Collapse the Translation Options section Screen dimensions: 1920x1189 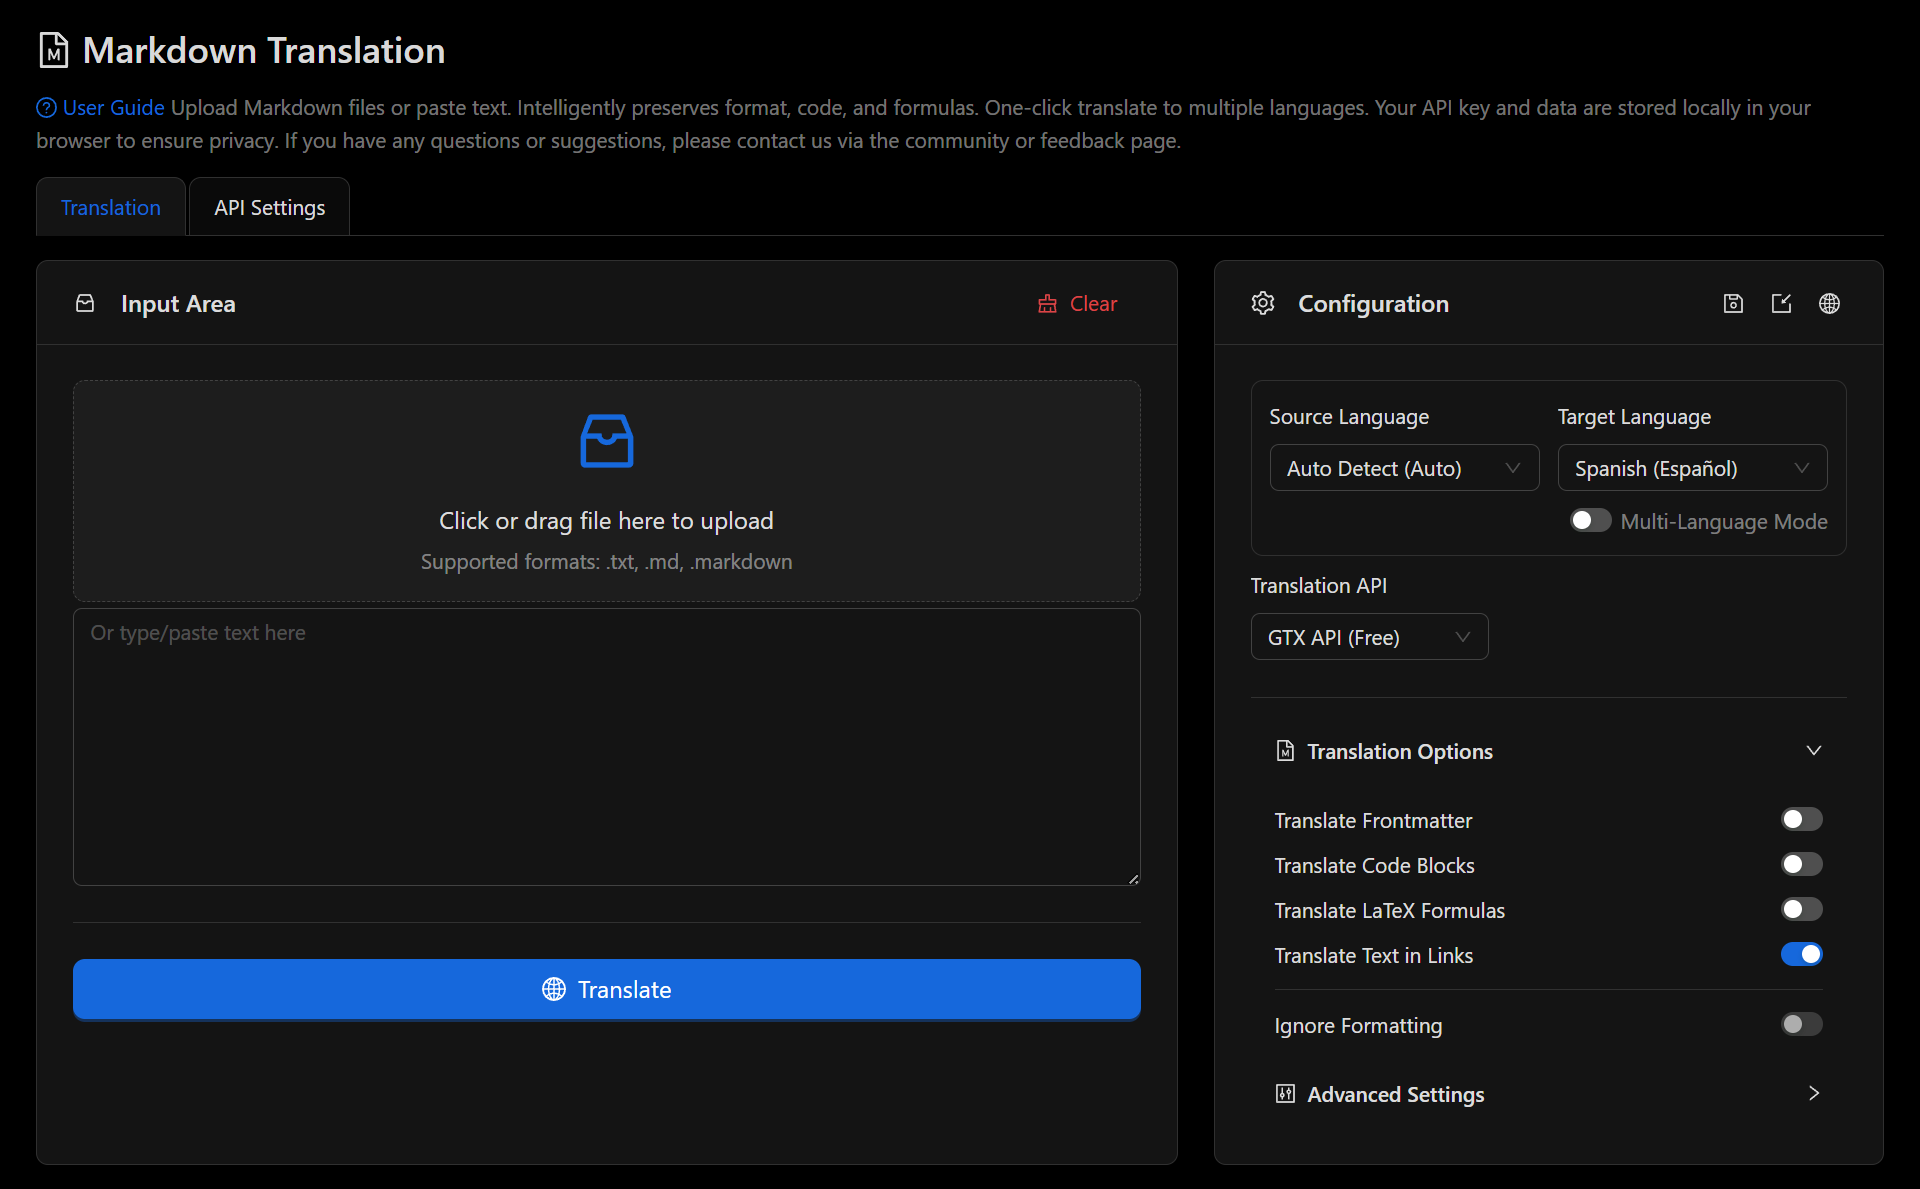click(x=1813, y=750)
